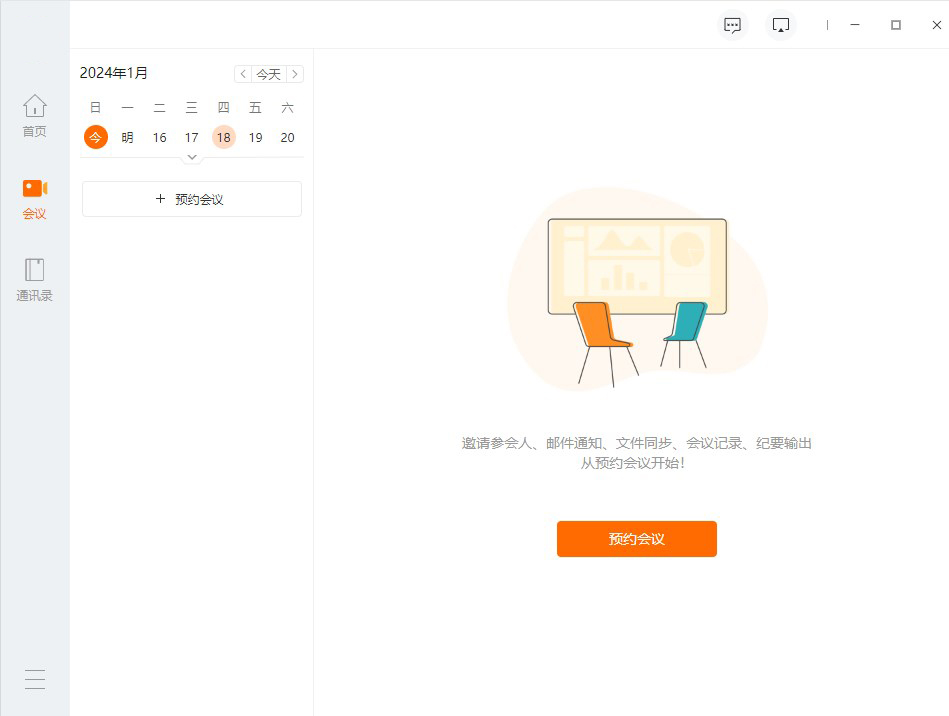The height and width of the screenshot is (716, 949).
Task: Go to the previous week with the left chevron
Action: pos(243,73)
